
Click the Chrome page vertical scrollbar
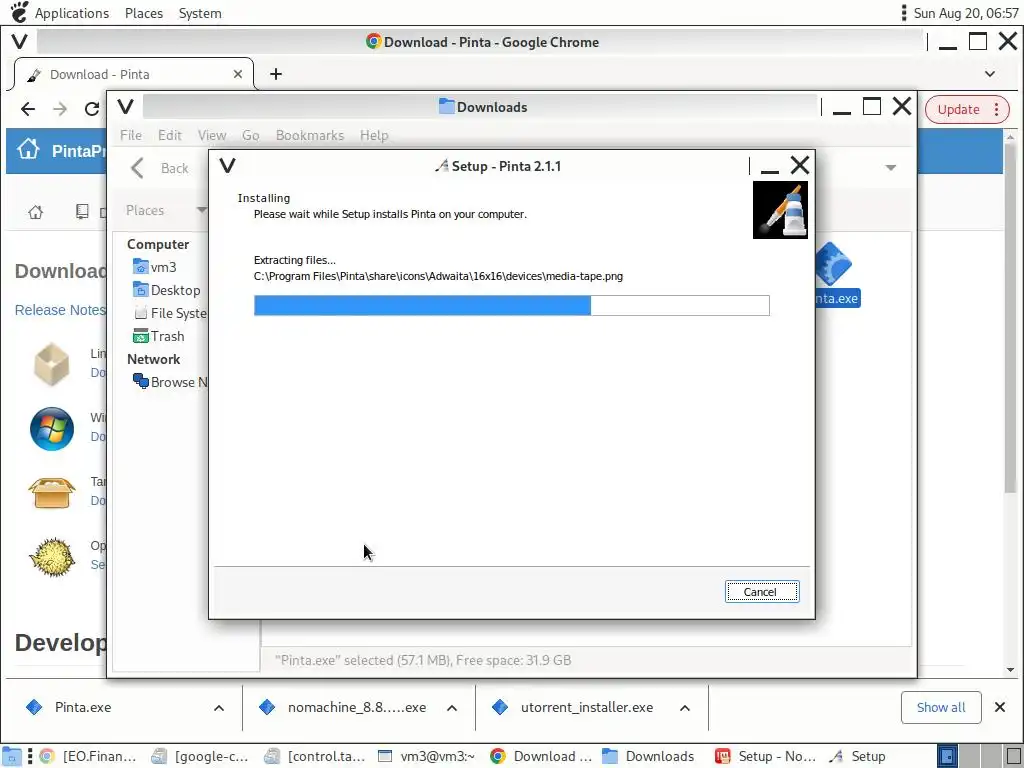[1010, 320]
